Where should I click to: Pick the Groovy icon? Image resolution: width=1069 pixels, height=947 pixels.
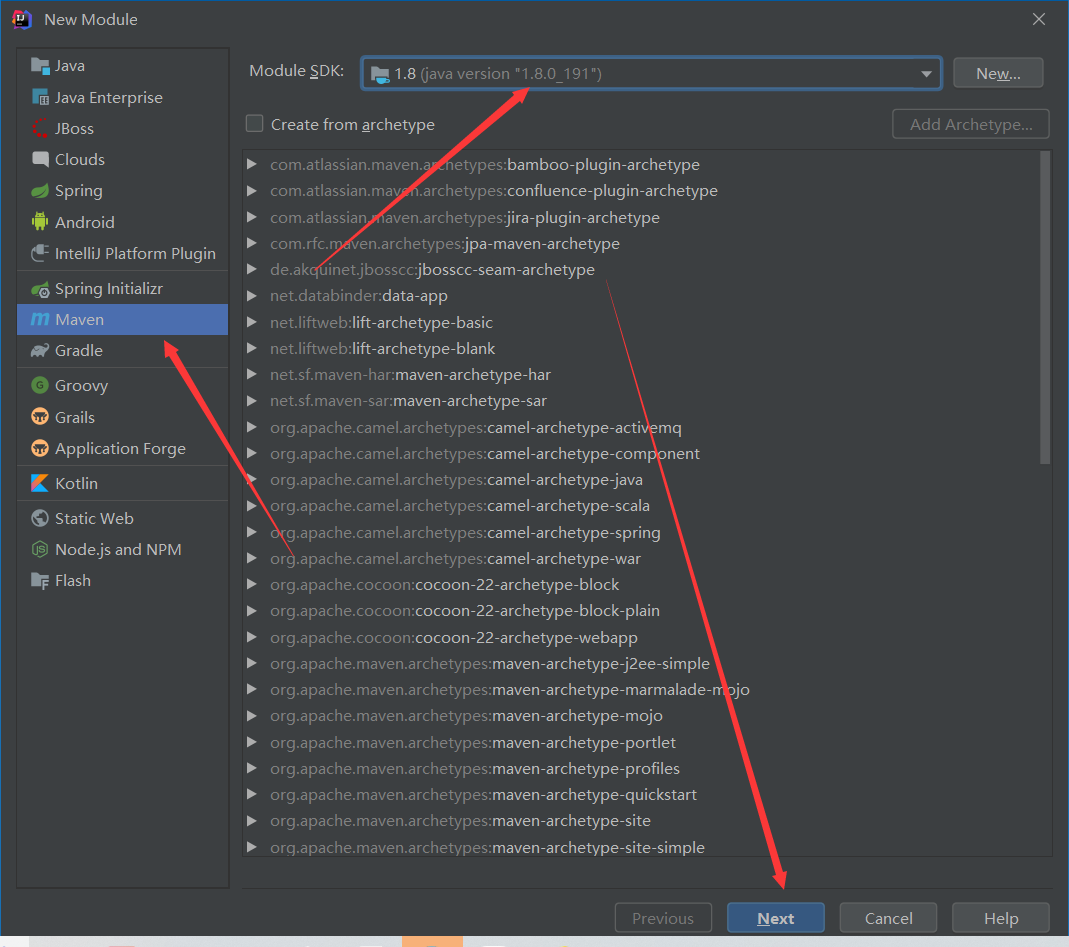coord(40,385)
